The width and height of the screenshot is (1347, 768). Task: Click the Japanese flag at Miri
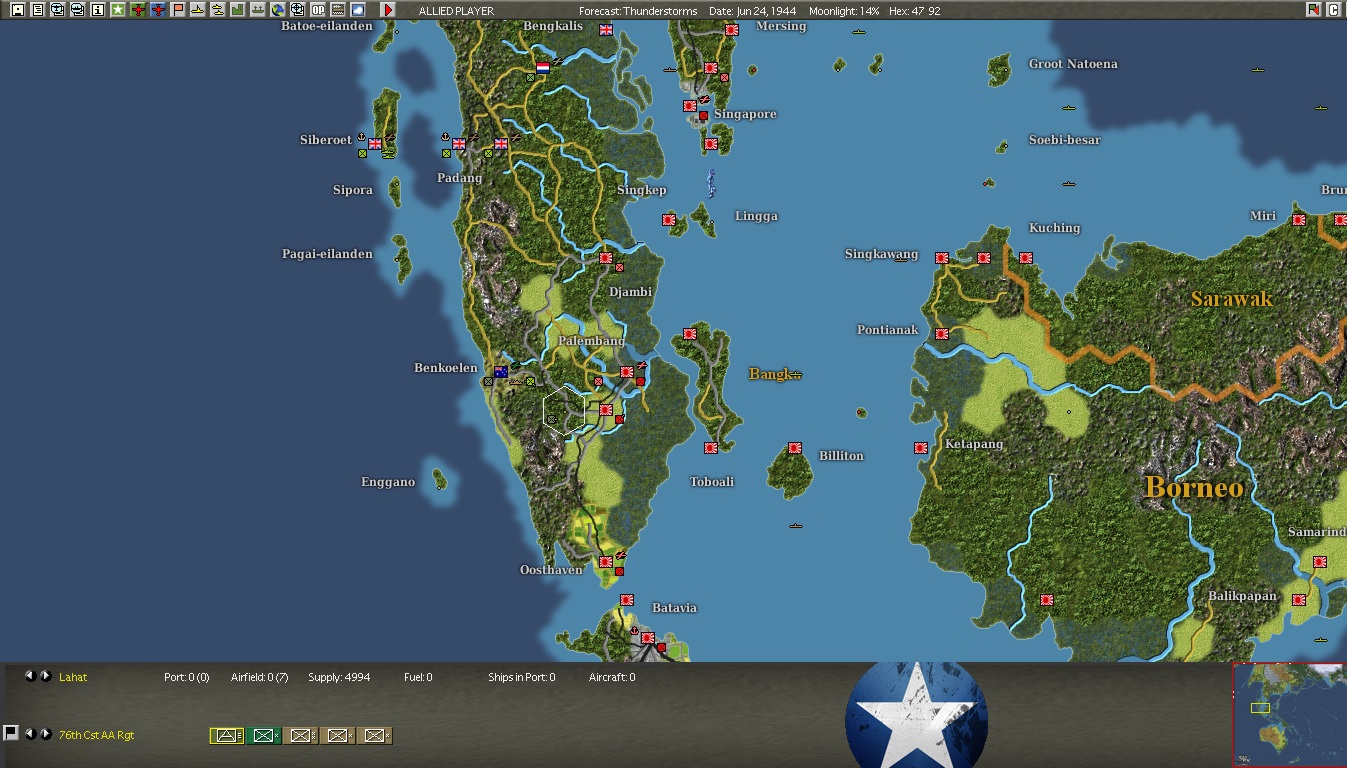click(1298, 220)
